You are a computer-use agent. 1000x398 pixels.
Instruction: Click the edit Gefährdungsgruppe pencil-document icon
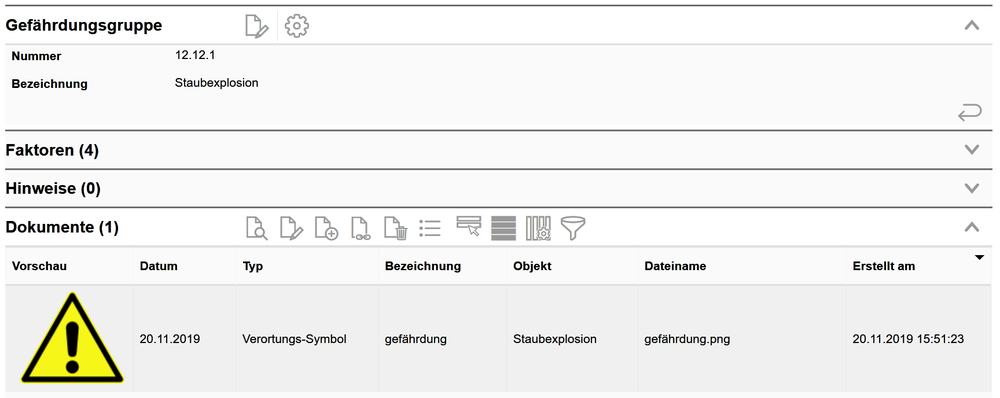point(257,26)
